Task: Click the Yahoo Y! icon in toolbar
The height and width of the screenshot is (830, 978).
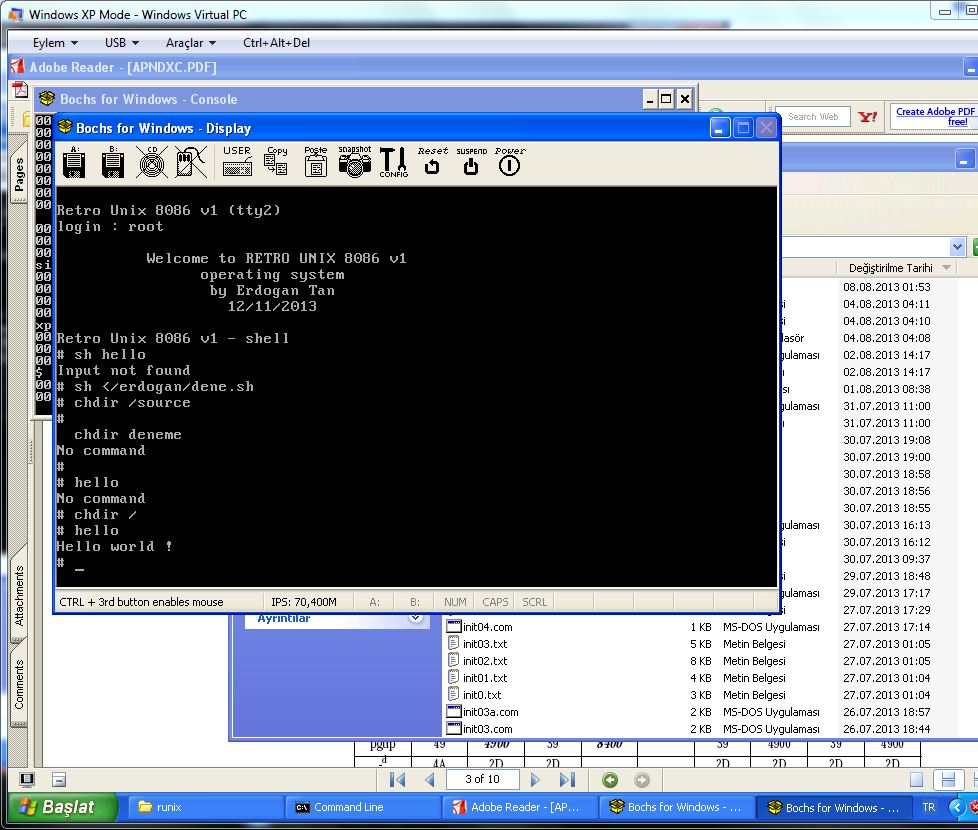Action: coord(868,117)
